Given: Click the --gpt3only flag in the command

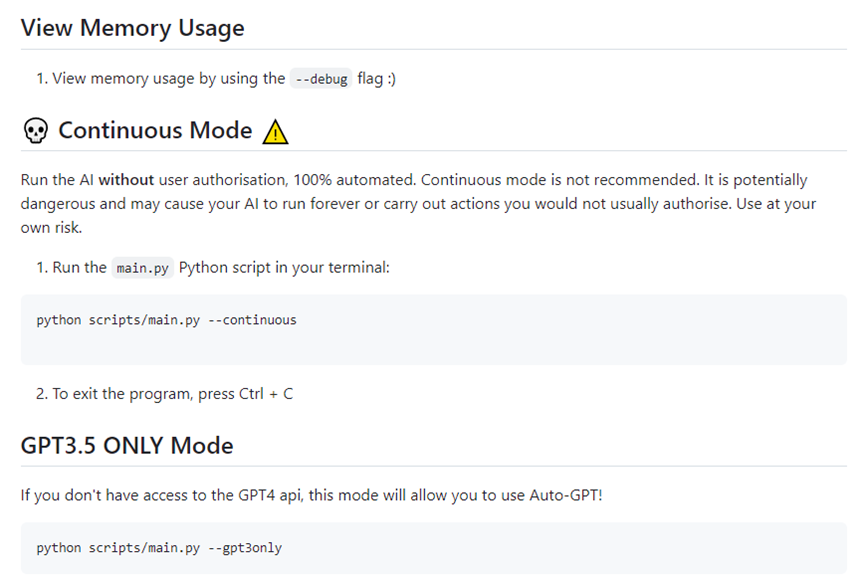Looking at the screenshot, I should tap(245, 548).
